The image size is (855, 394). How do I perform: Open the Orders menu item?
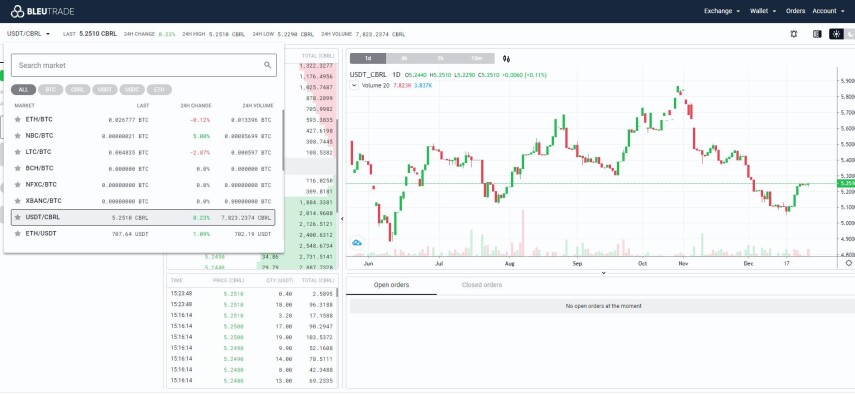[x=795, y=11]
